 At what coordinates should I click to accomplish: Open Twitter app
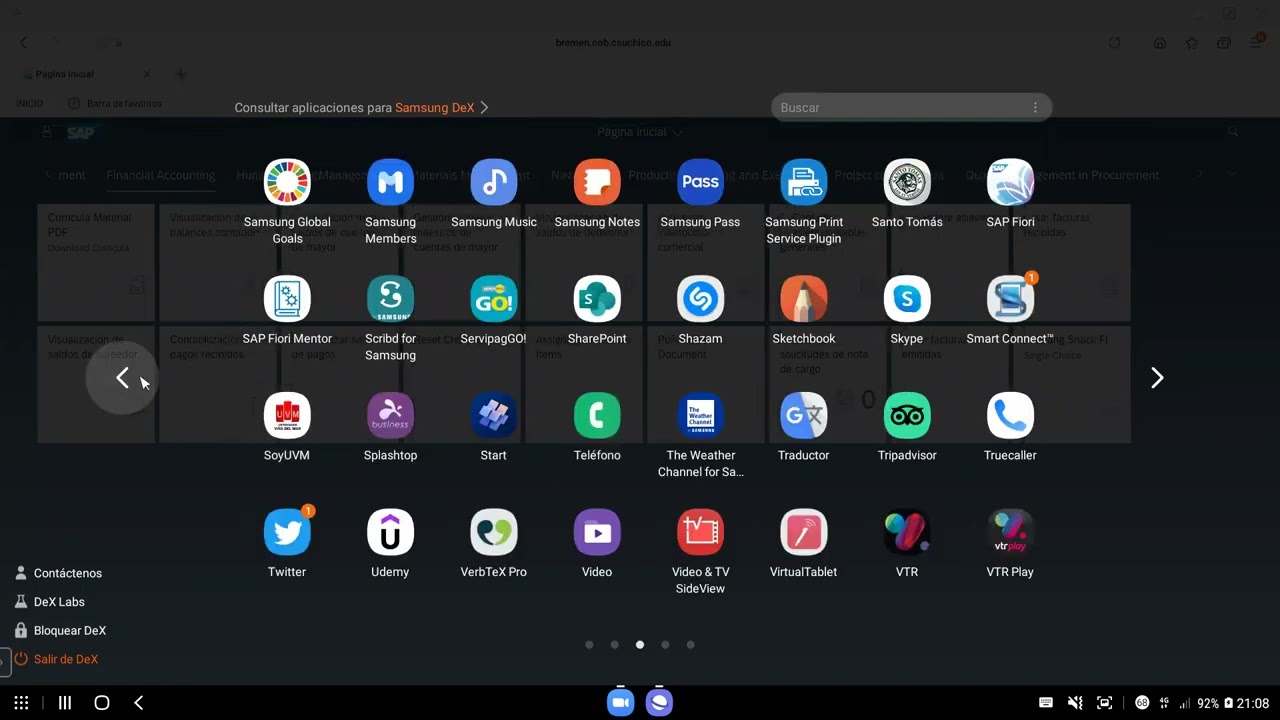click(x=287, y=533)
